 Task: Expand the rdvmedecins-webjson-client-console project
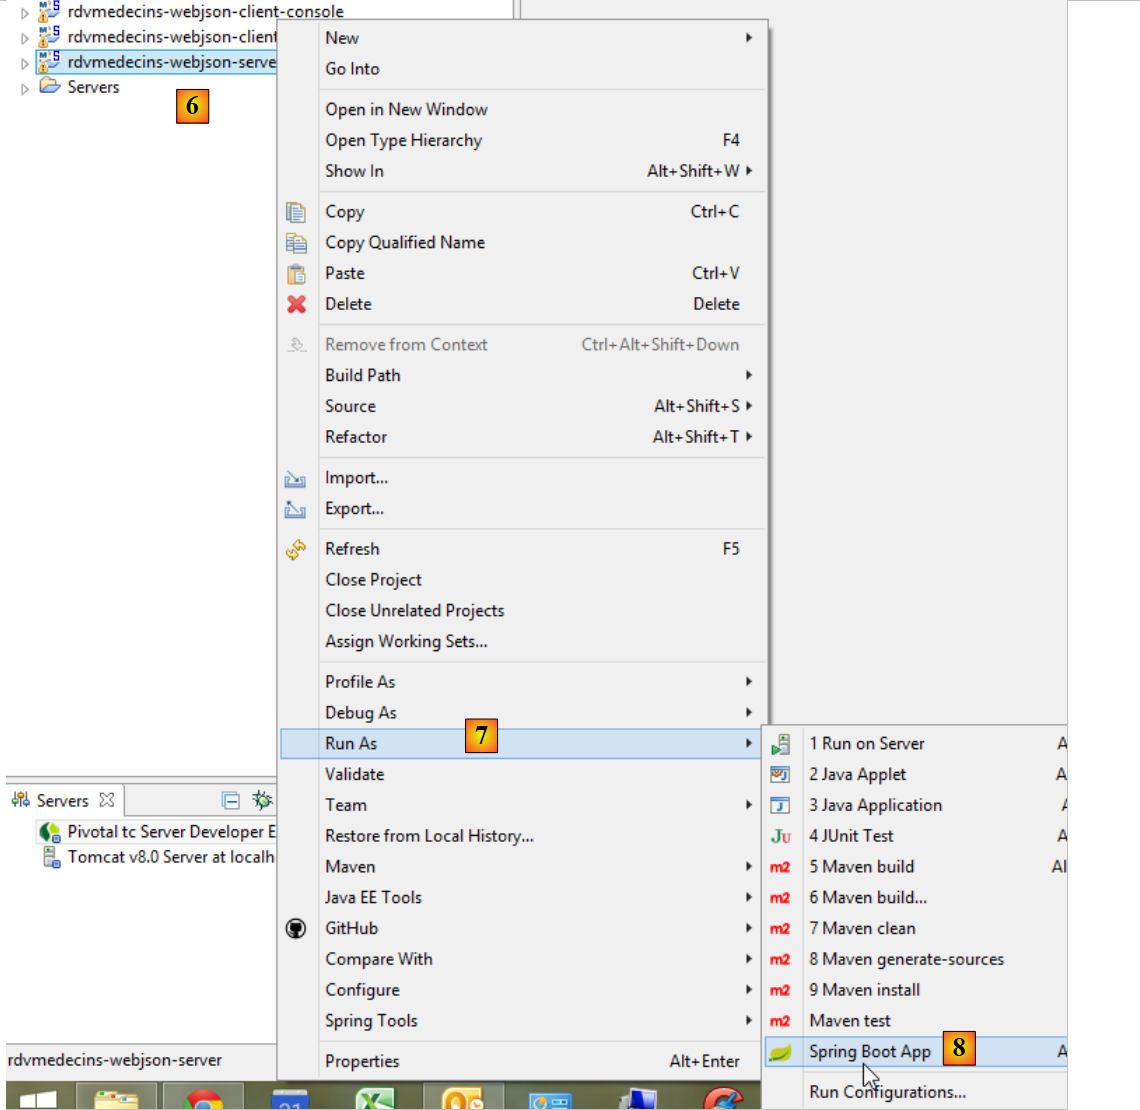(x=25, y=13)
